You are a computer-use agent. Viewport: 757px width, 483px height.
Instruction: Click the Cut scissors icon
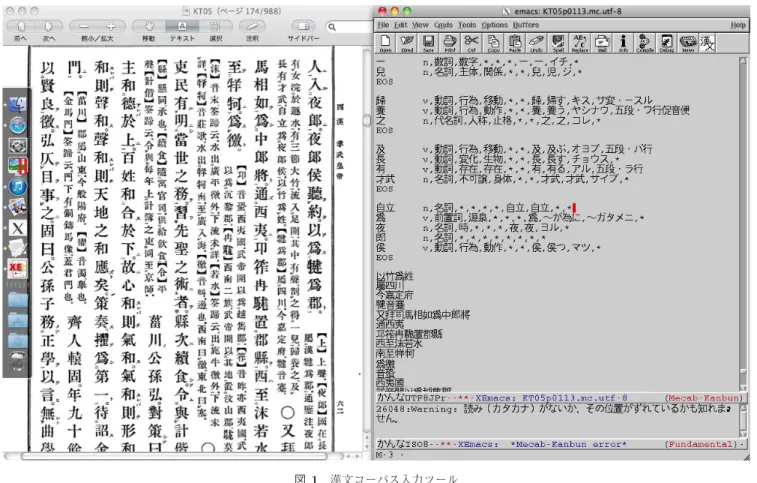pyautogui.click(x=472, y=43)
